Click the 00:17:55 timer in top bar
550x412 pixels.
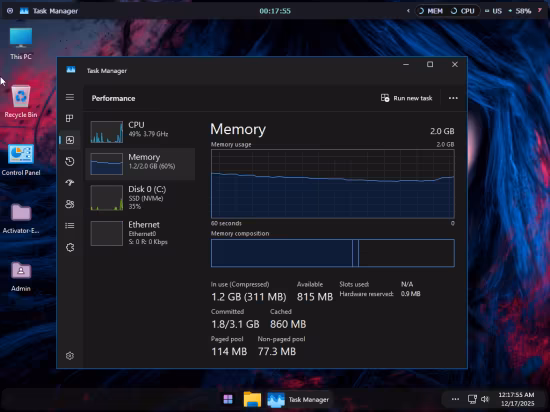coord(275,11)
